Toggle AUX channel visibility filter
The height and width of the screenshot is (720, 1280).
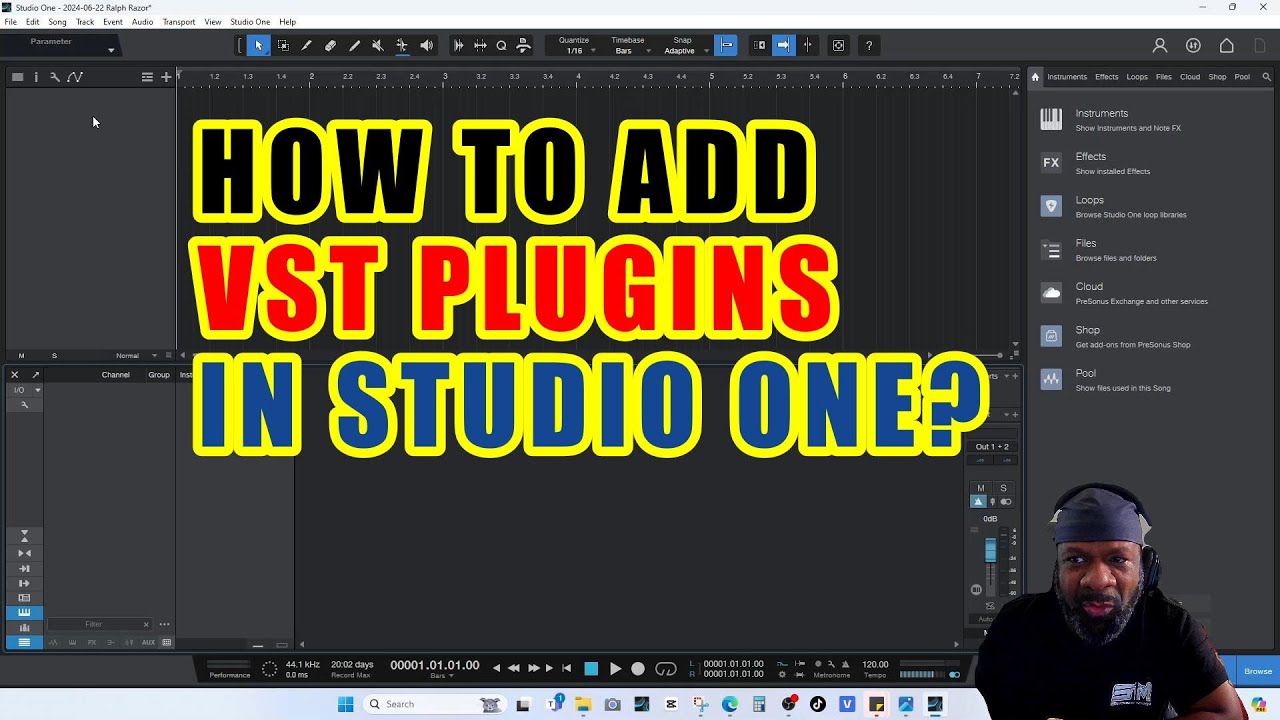click(149, 642)
